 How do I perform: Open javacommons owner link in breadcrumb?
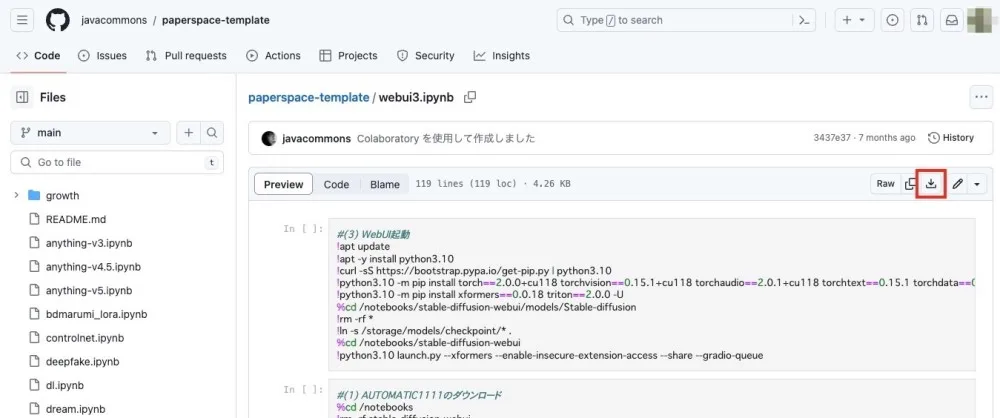coord(114,20)
